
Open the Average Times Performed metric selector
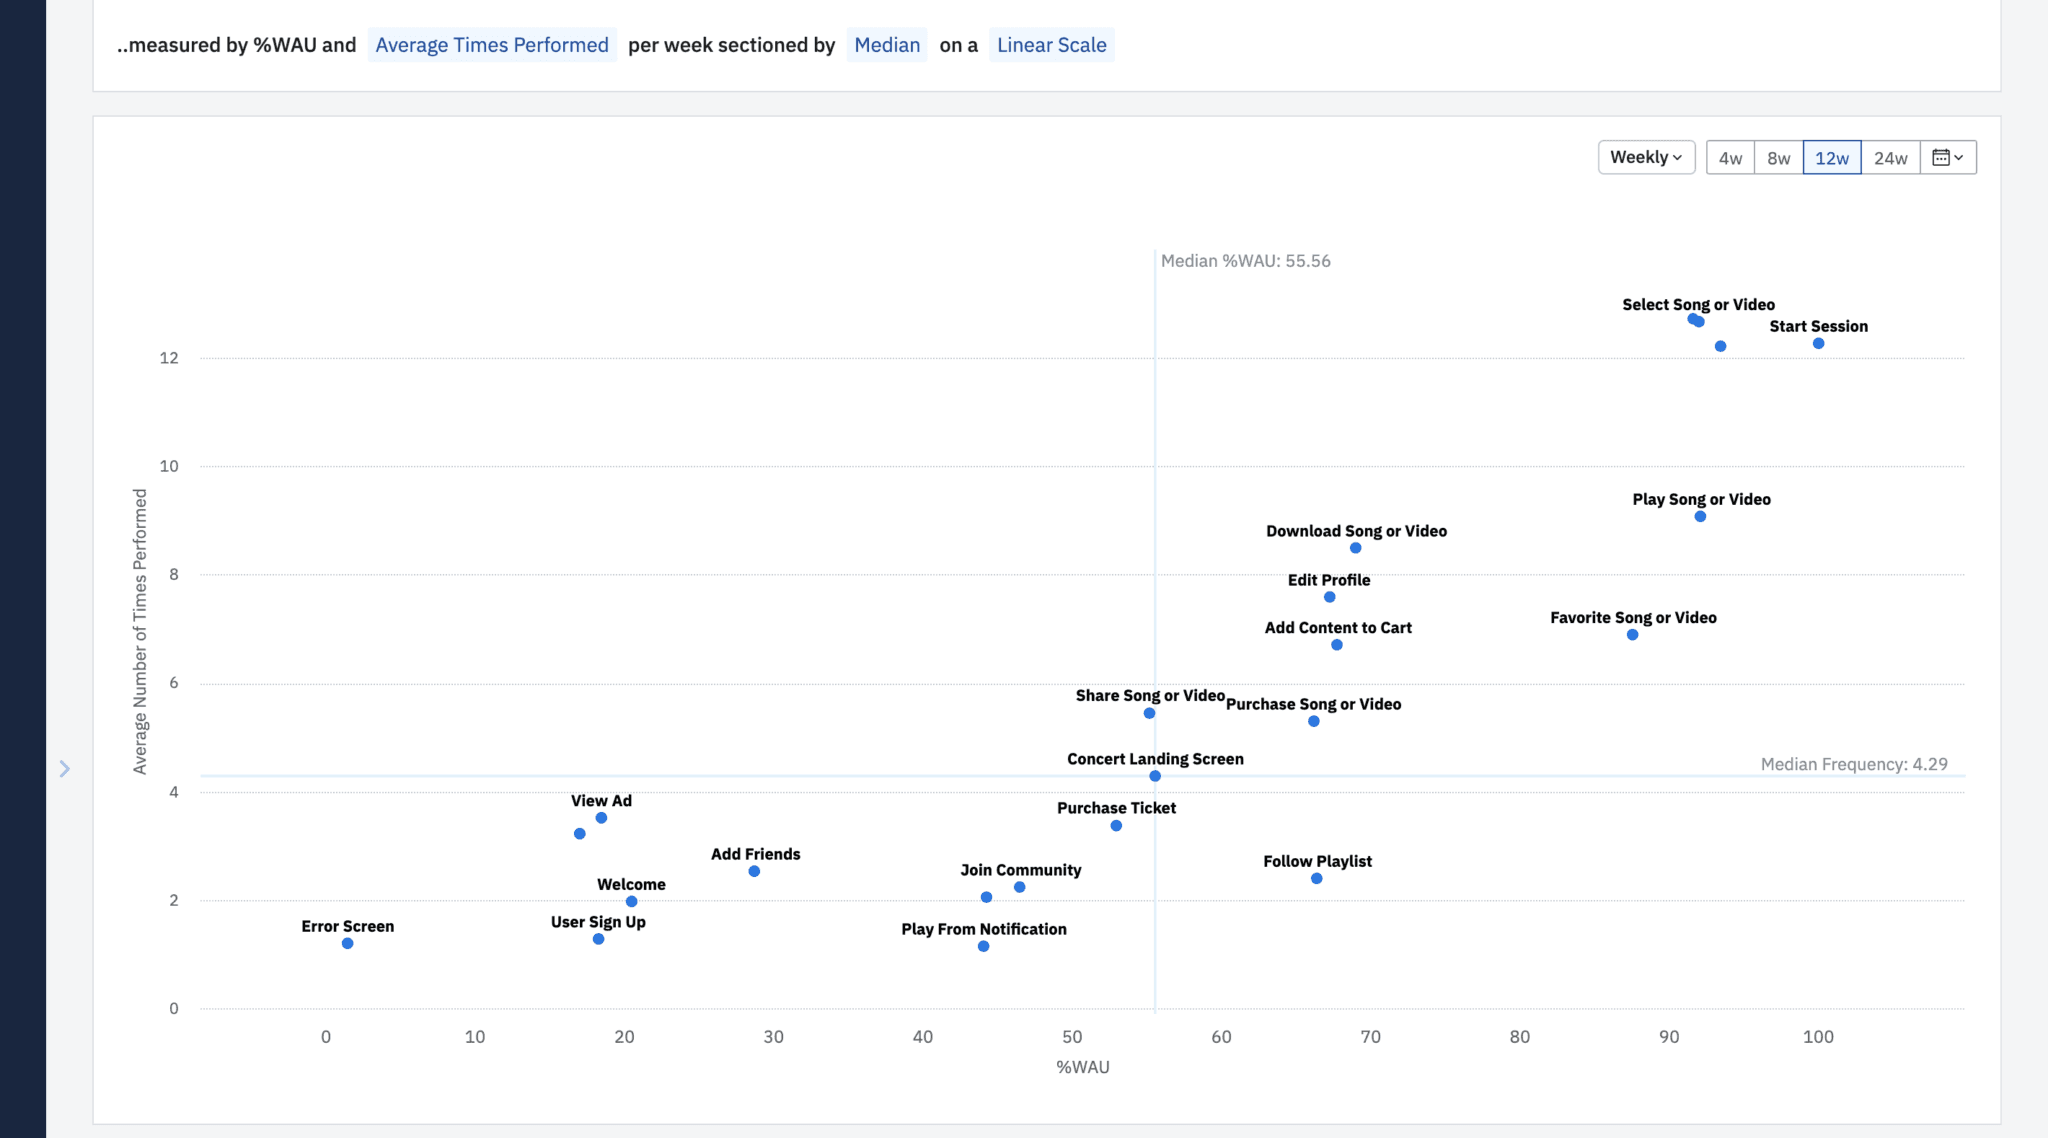coord(492,44)
